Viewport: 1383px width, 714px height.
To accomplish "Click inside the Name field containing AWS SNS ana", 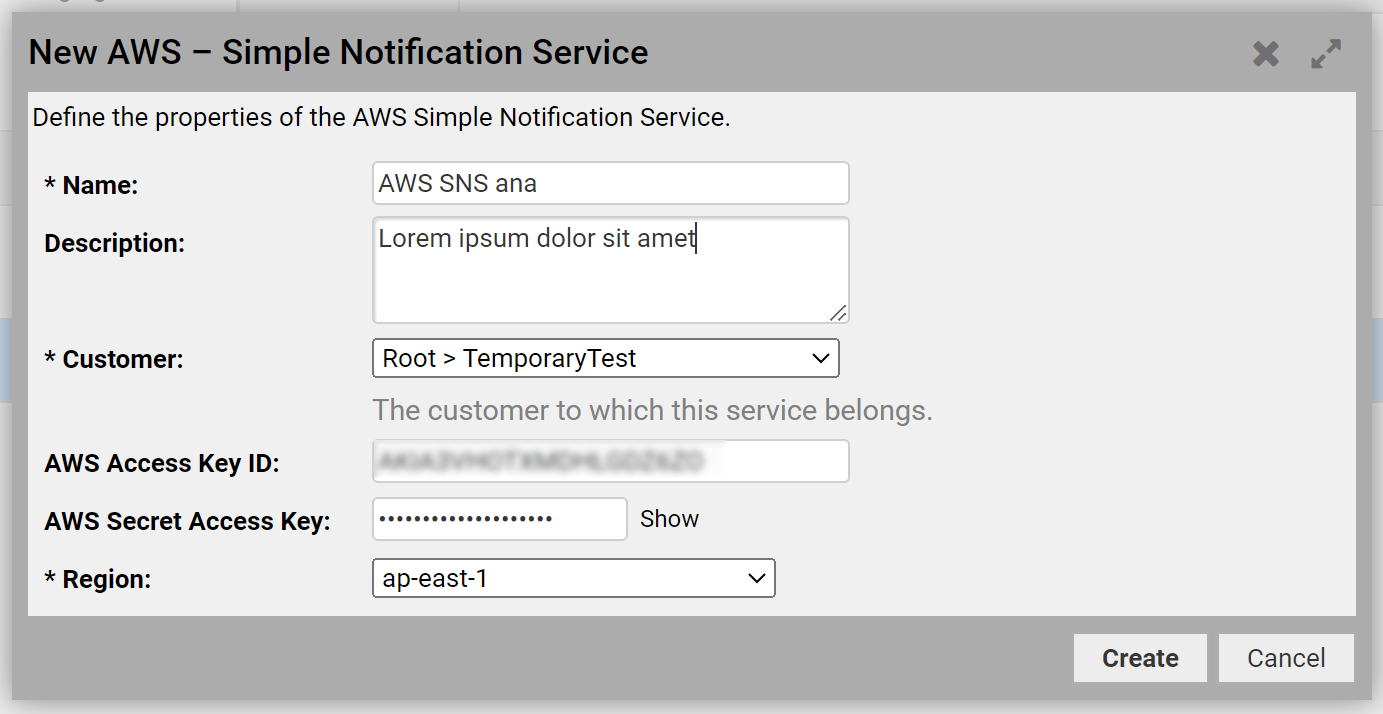I will [x=610, y=182].
